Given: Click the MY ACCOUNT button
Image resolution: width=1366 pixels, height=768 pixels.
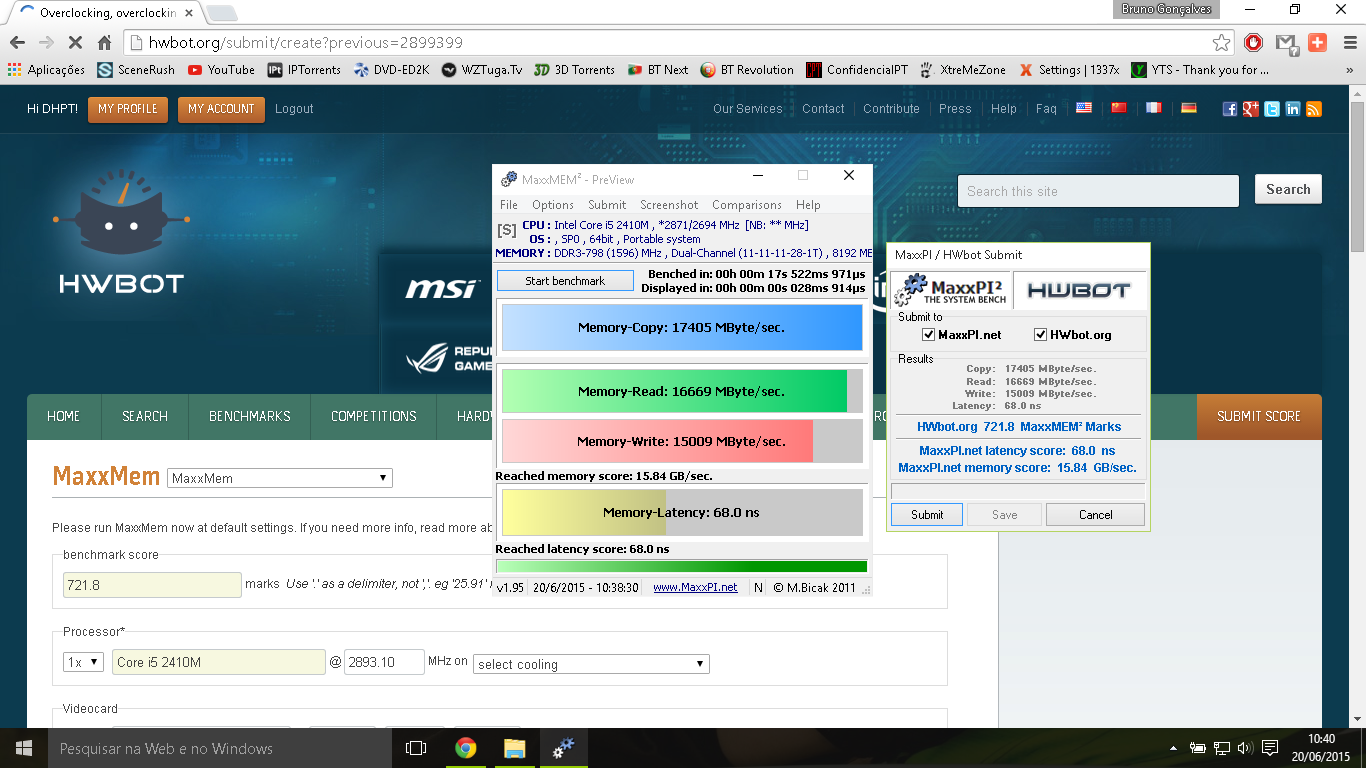Looking at the screenshot, I should pyautogui.click(x=221, y=109).
